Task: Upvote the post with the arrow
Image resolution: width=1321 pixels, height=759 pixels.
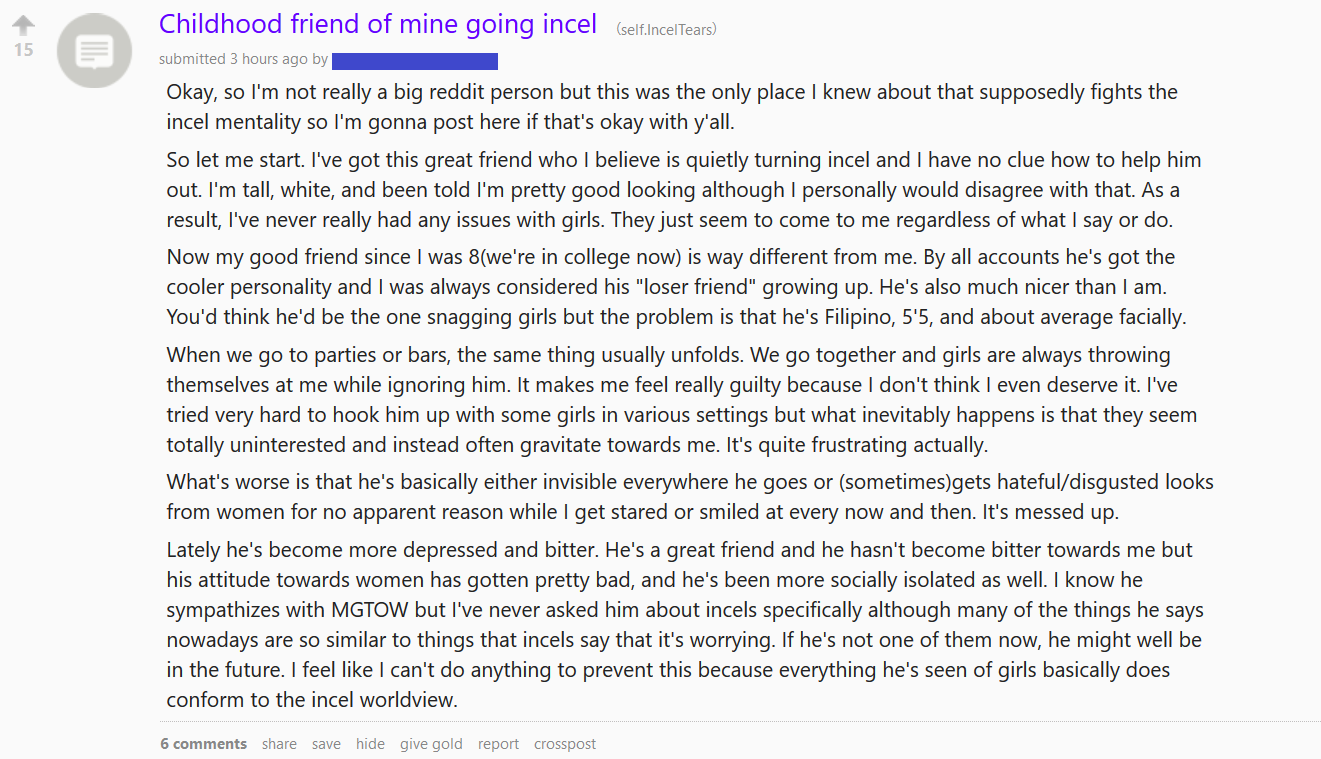Action: coord(23,25)
